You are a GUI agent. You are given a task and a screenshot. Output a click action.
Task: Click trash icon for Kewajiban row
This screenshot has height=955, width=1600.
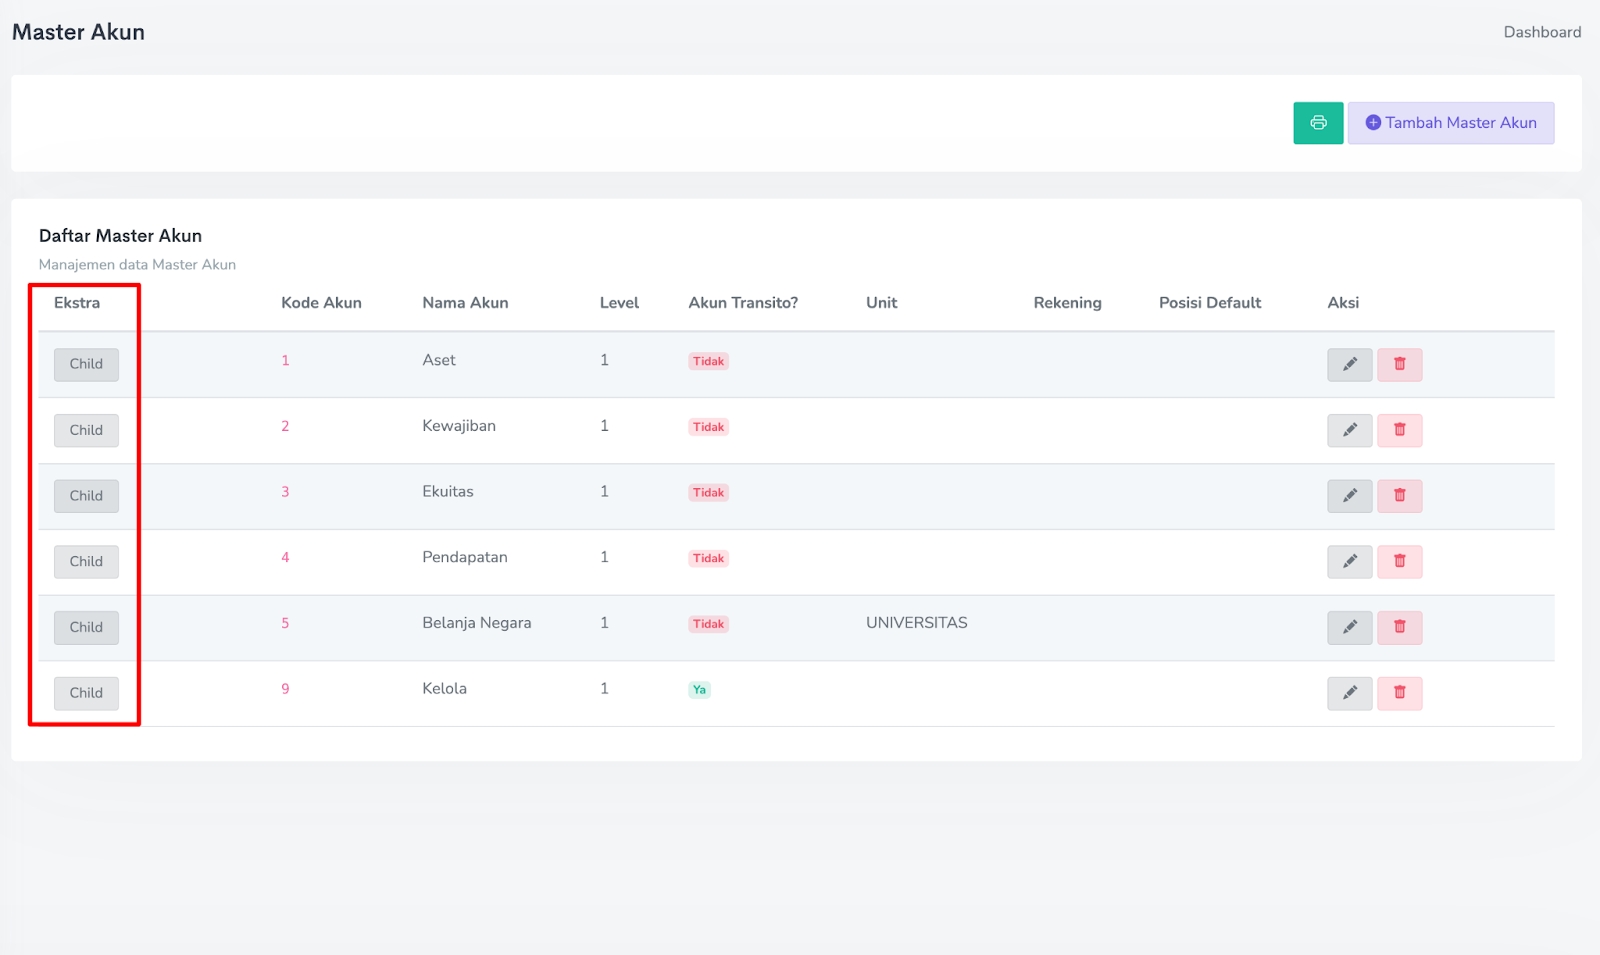[x=1399, y=430]
